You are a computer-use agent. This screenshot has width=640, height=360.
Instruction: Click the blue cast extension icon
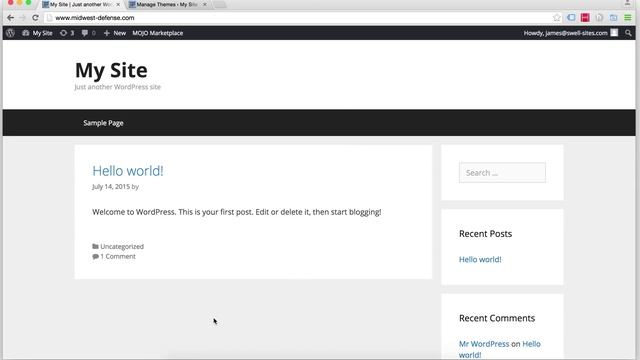point(571,18)
